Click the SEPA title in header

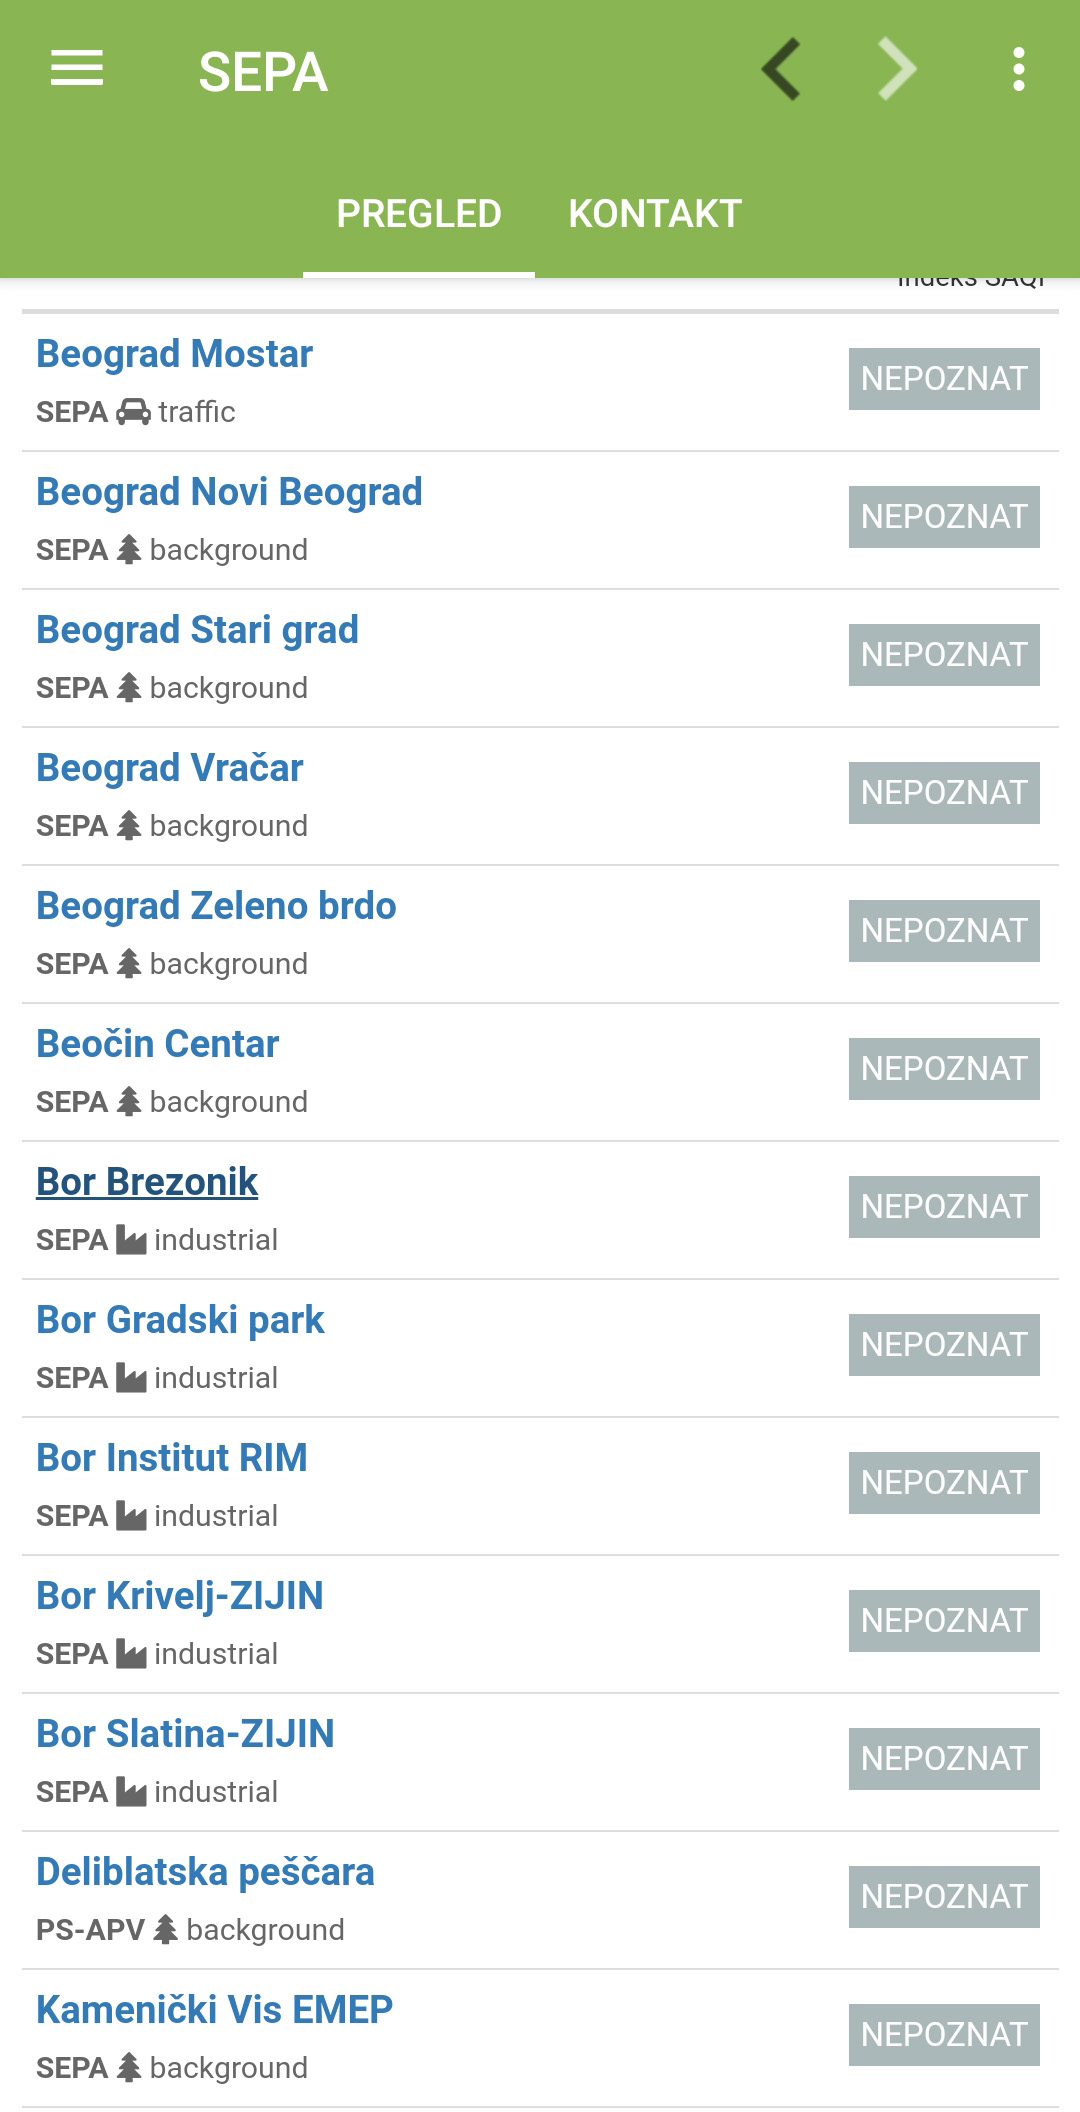[x=263, y=72]
